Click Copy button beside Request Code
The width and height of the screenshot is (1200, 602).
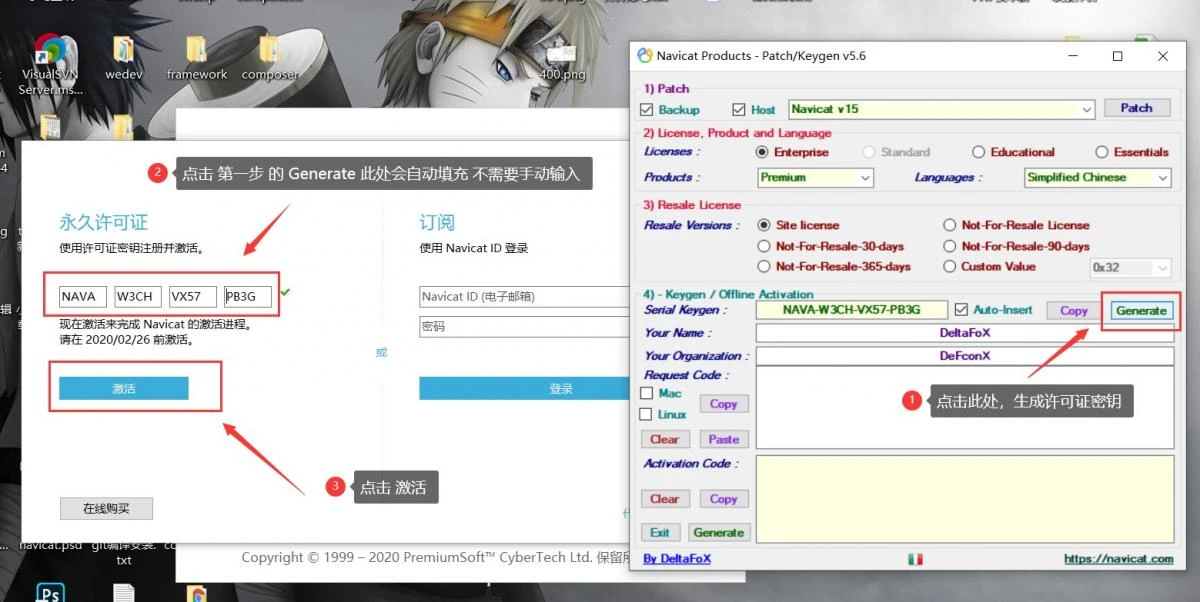(x=723, y=404)
